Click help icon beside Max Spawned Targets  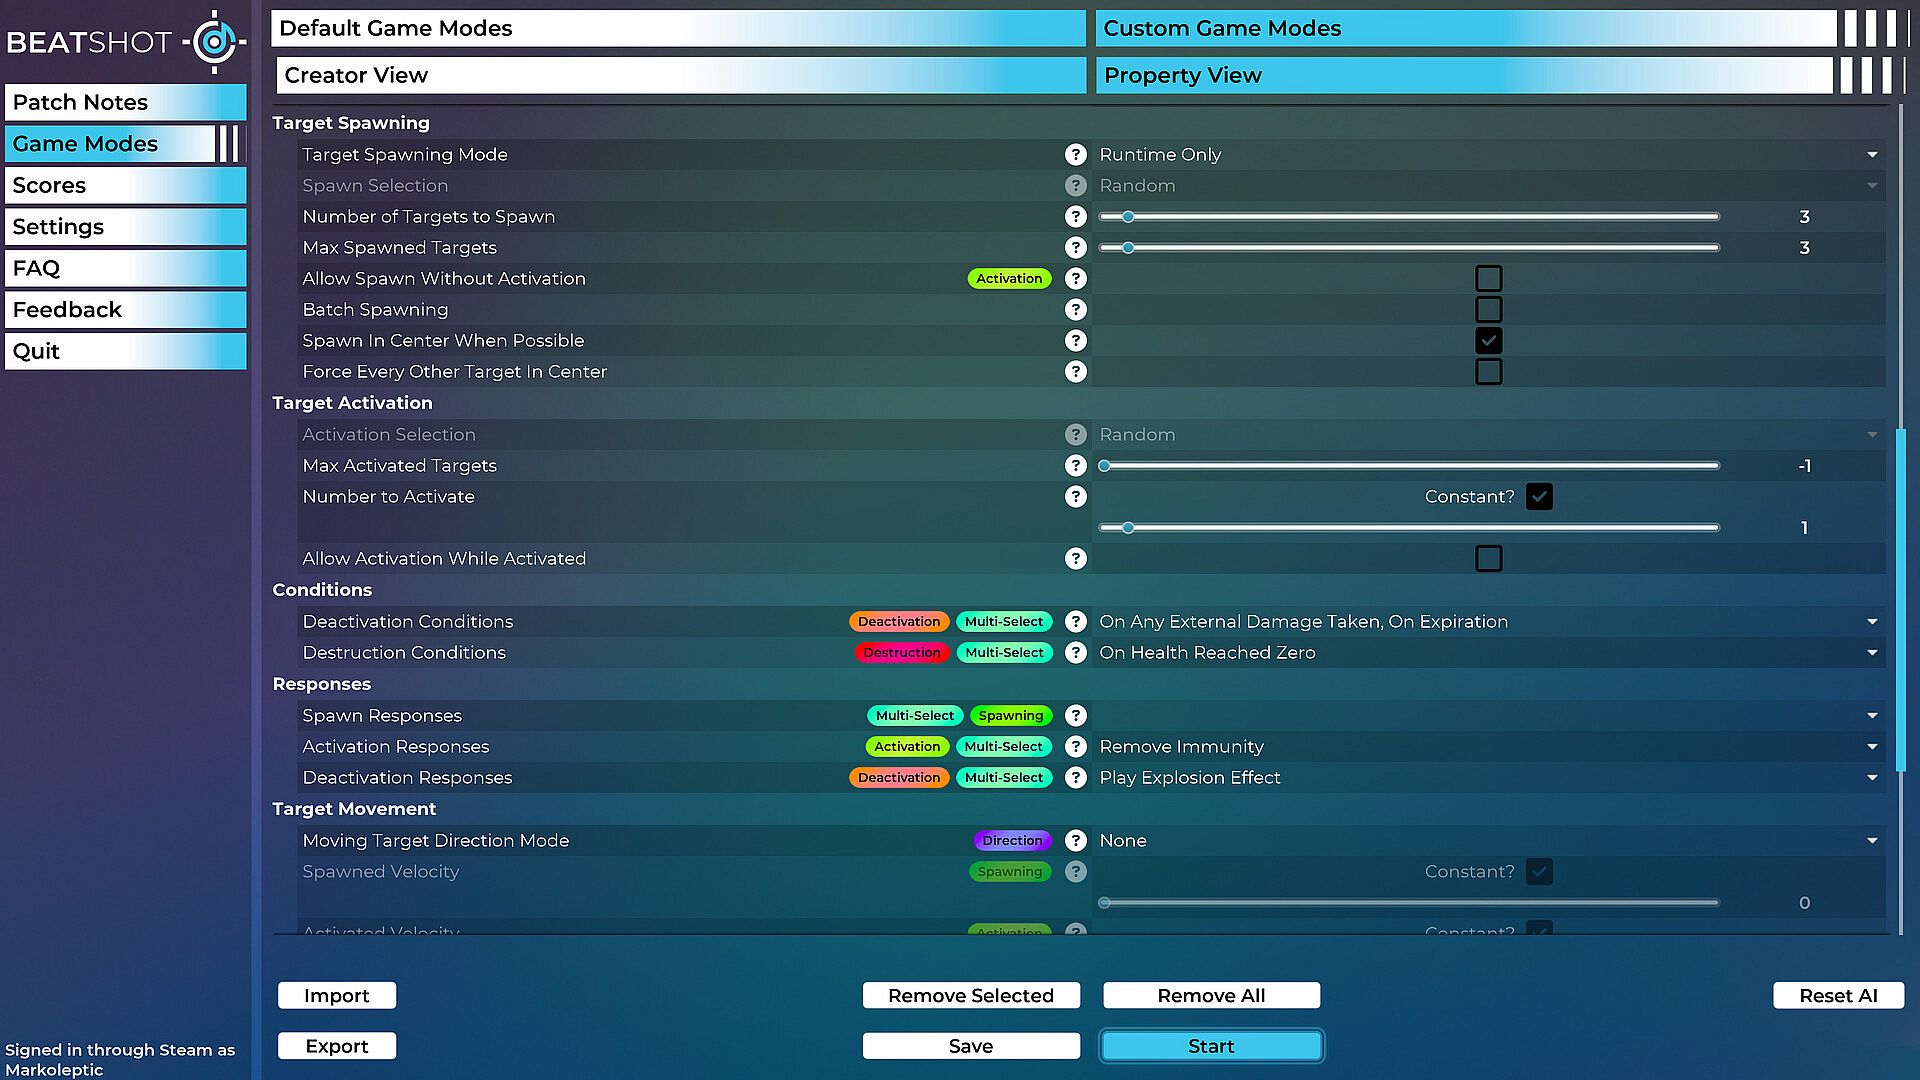coord(1075,247)
